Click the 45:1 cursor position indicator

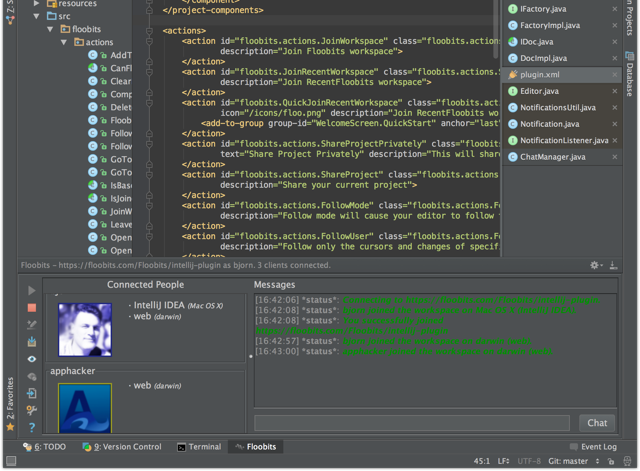[482, 461]
